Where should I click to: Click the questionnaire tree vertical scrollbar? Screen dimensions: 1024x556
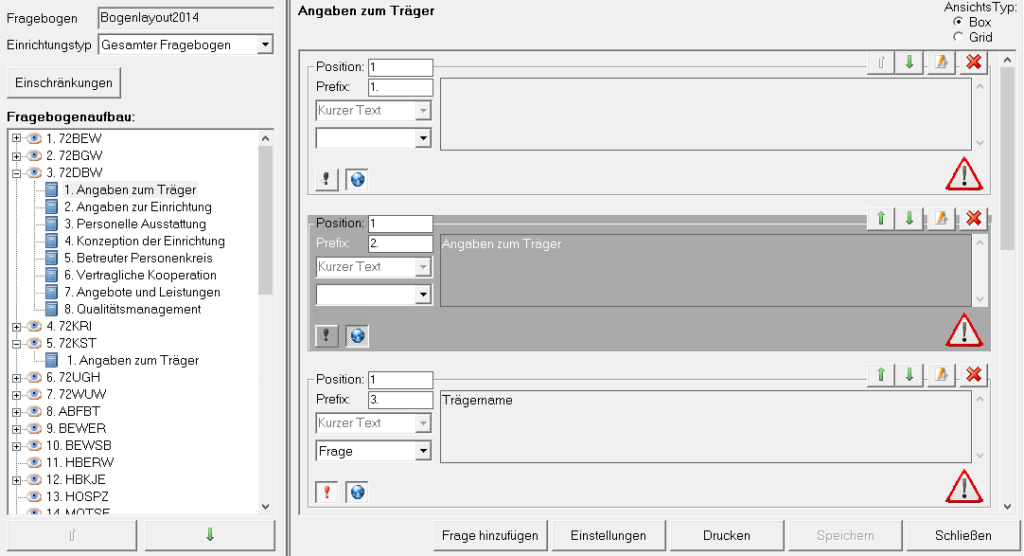[265, 220]
